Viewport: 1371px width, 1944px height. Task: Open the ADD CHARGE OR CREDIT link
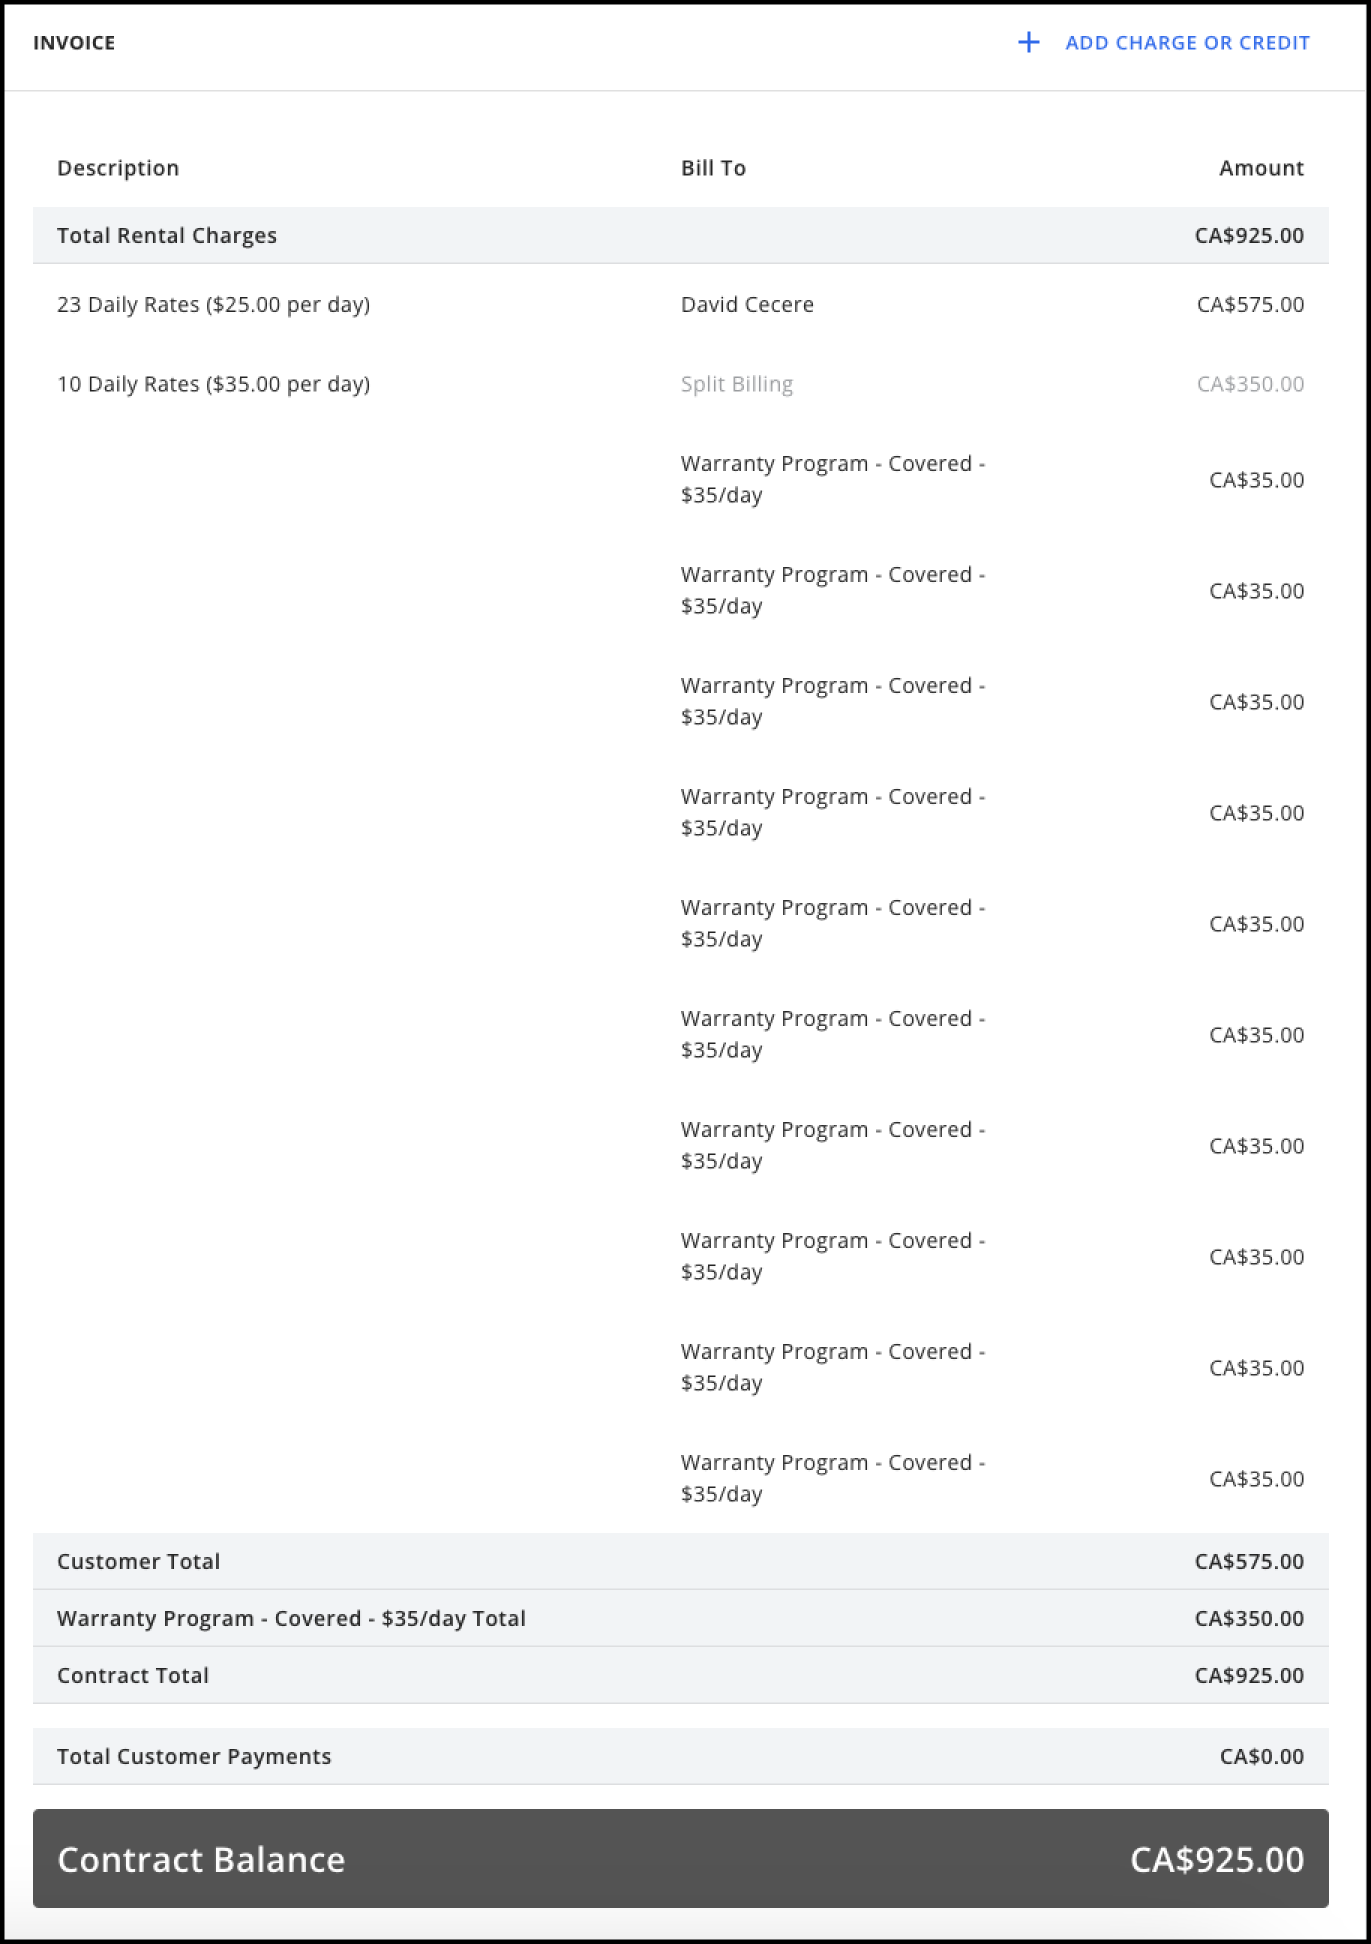coord(1187,43)
